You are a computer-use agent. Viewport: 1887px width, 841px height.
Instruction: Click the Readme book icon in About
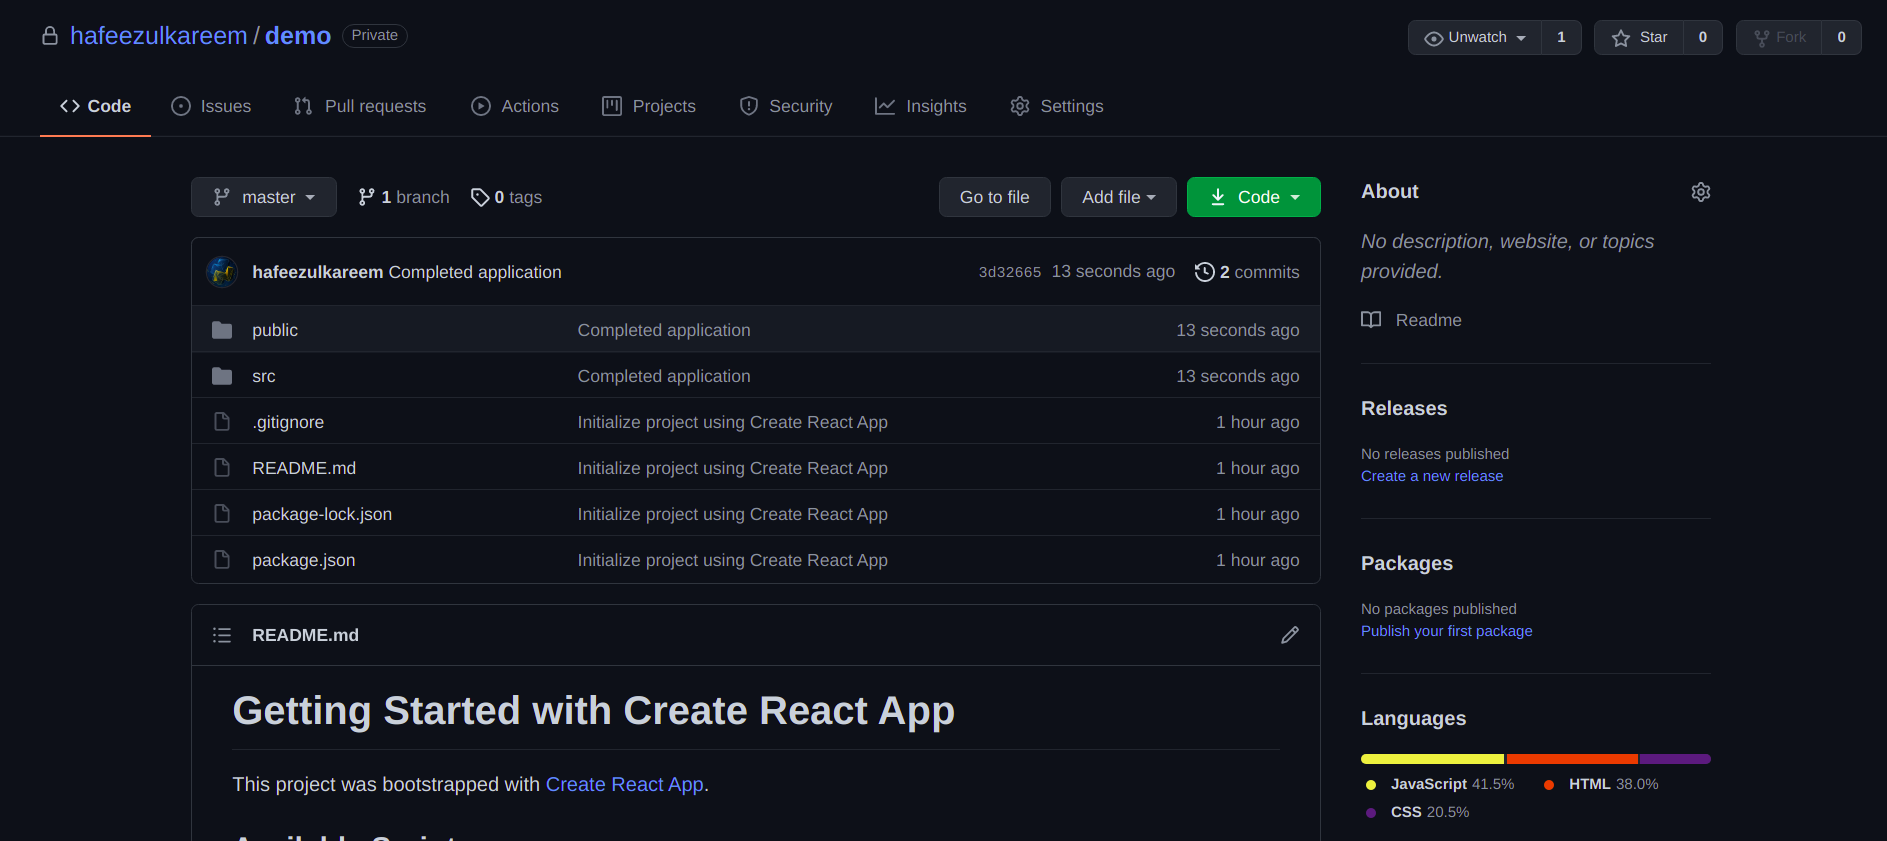point(1371,320)
